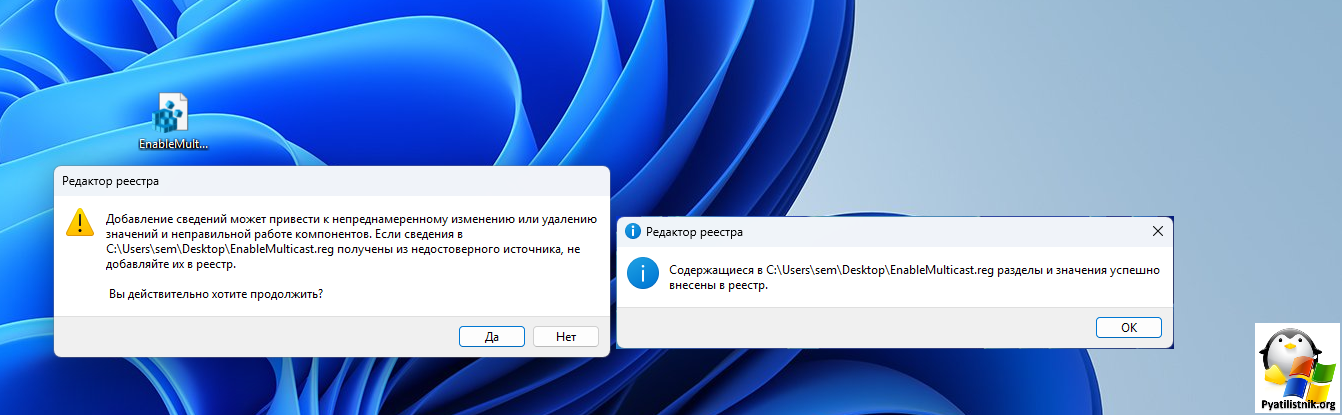Click the question Вы действительно хотите продолжить?
The height and width of the screenshot is (415, 1342).
click(215, 295)
